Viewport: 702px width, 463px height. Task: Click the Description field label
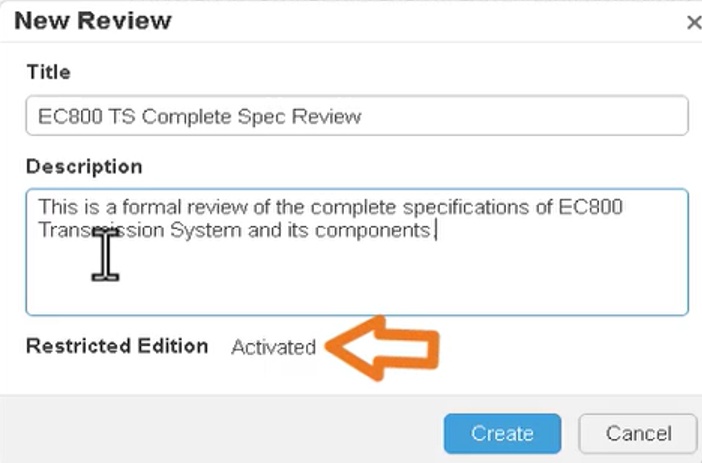click(x=84, y=166)
